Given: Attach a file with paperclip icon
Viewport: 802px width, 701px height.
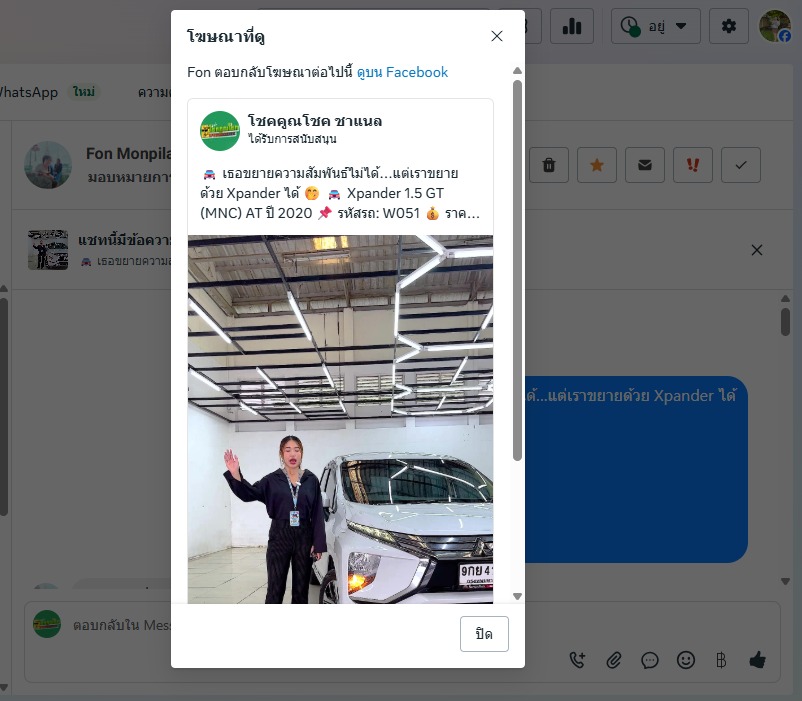Looking at the screenshot, I should (x=614, y=660).
